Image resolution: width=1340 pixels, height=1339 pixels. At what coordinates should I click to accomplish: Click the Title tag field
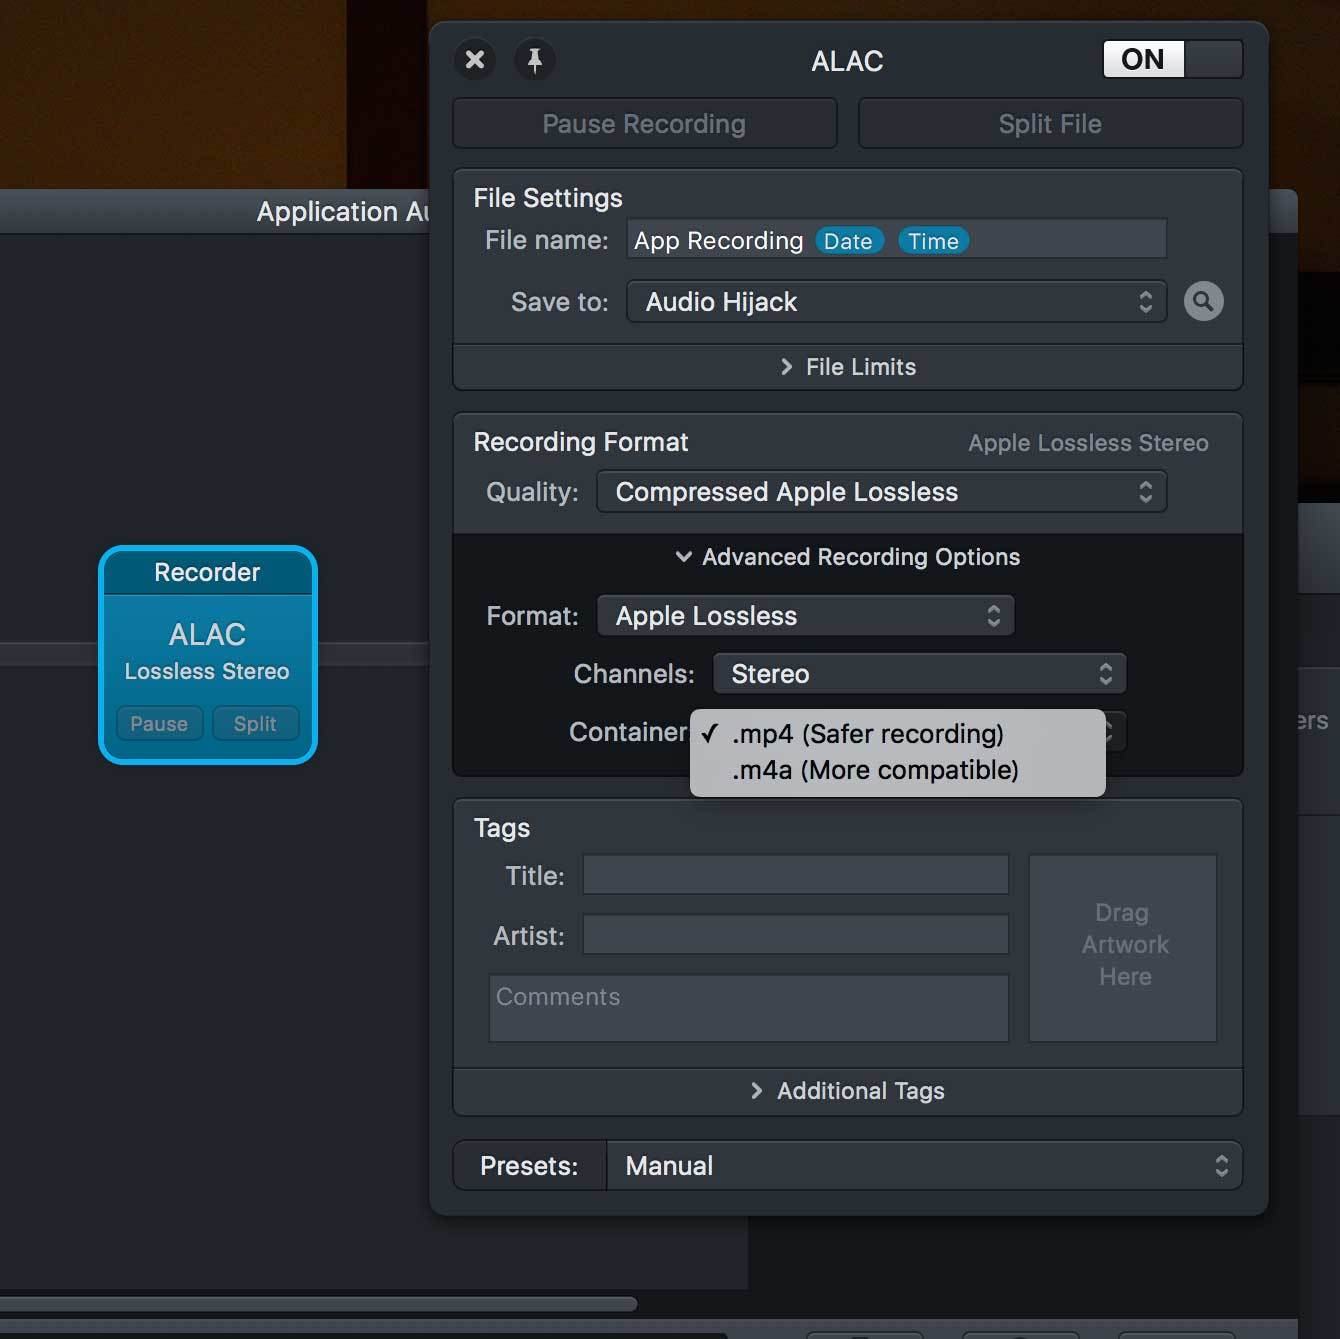click(x=796, y=875)
